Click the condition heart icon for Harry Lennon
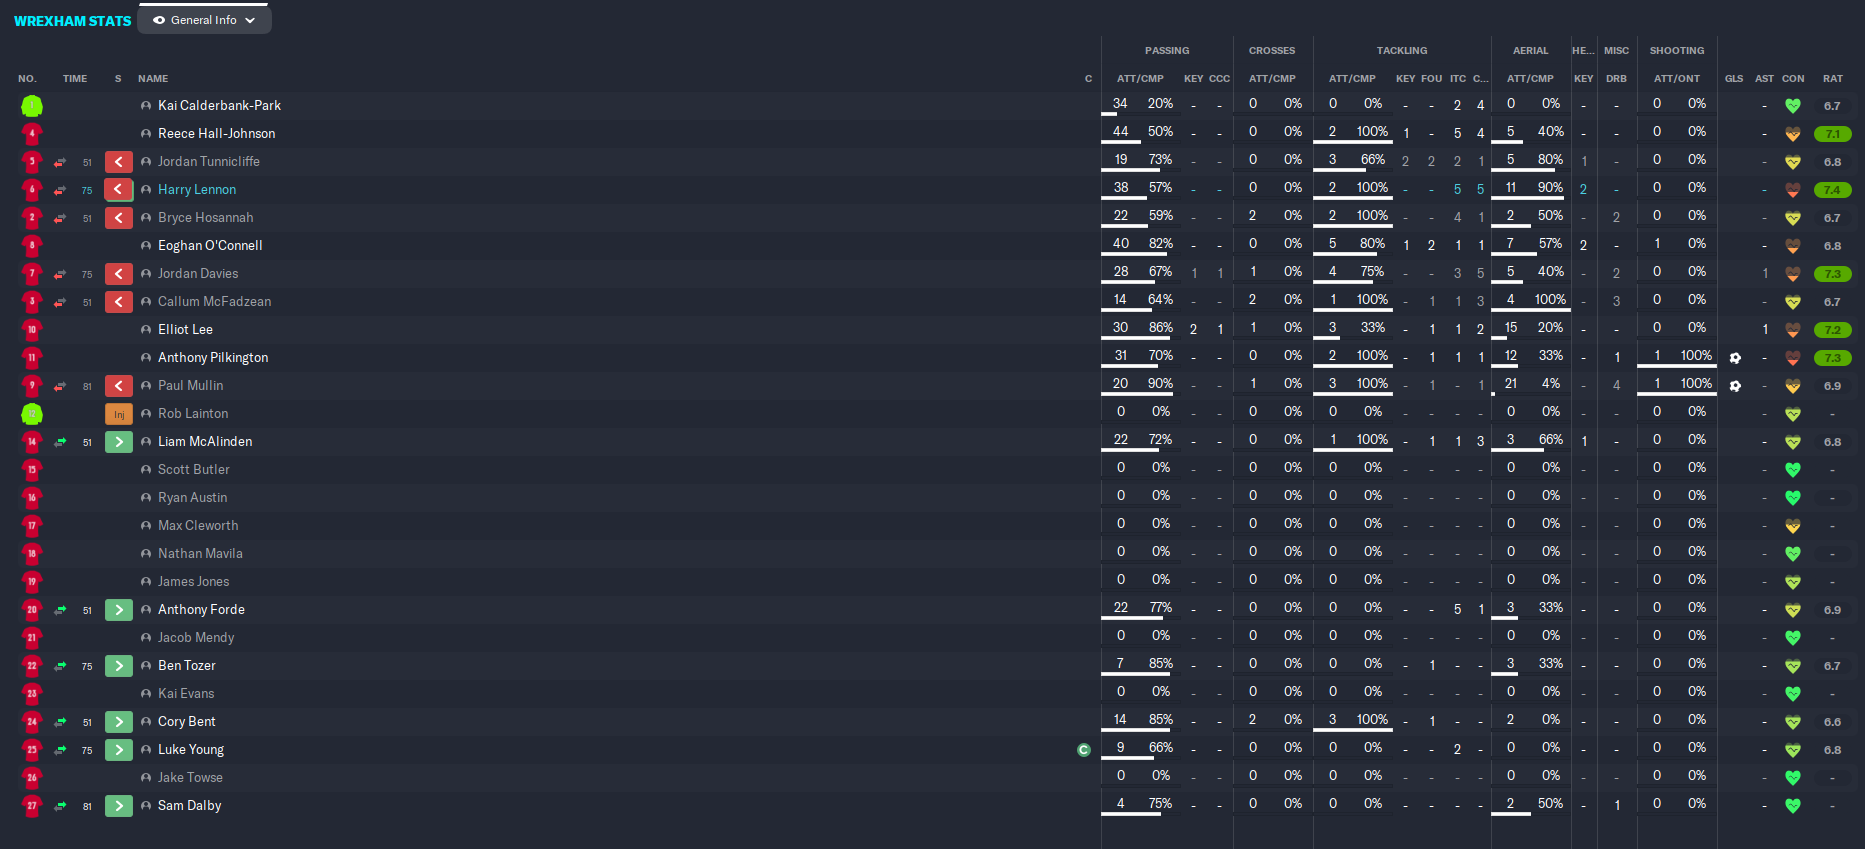The image size is (1865, 849). point(1793,189)
